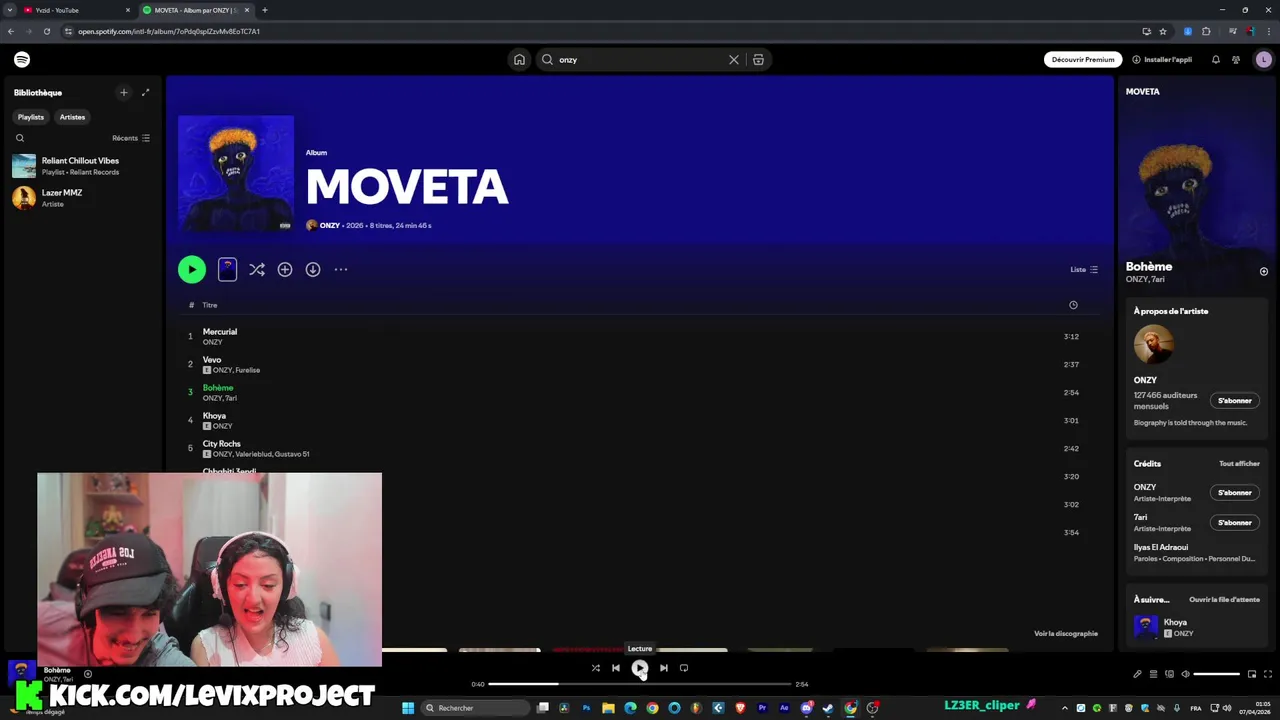Open ONZY artist link under album title
This screenshot has height=720, width=1280.
click(329, 226)
